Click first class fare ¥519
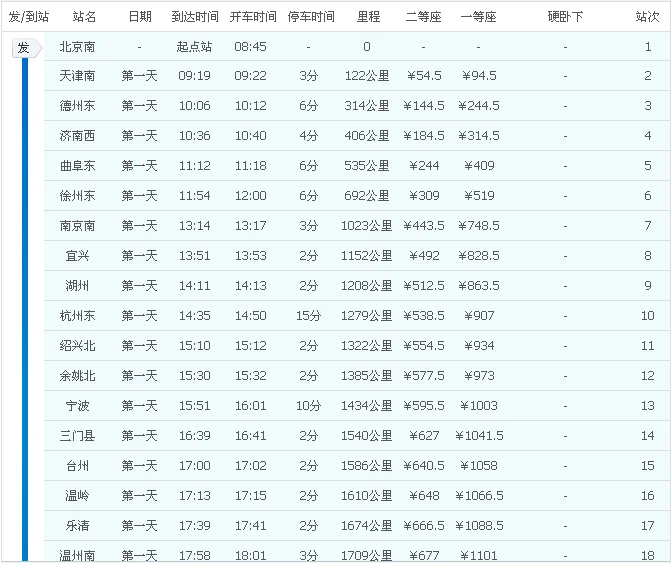Viewport: 671px width, 563px height. pos(479,196)
